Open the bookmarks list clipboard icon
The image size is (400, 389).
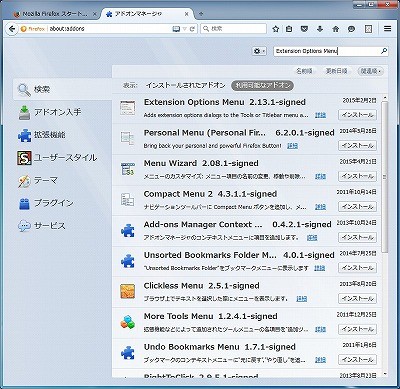coord(289,29)
